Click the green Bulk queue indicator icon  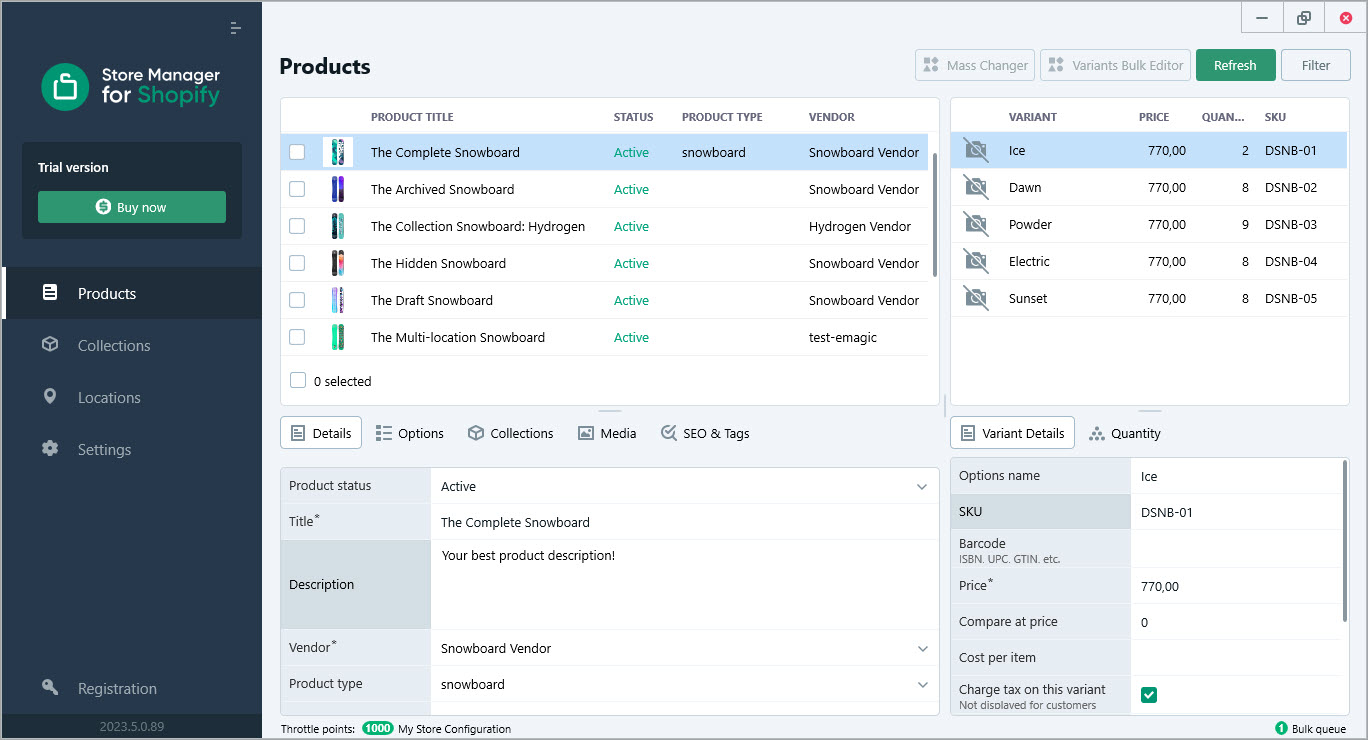pos(1281,728)
